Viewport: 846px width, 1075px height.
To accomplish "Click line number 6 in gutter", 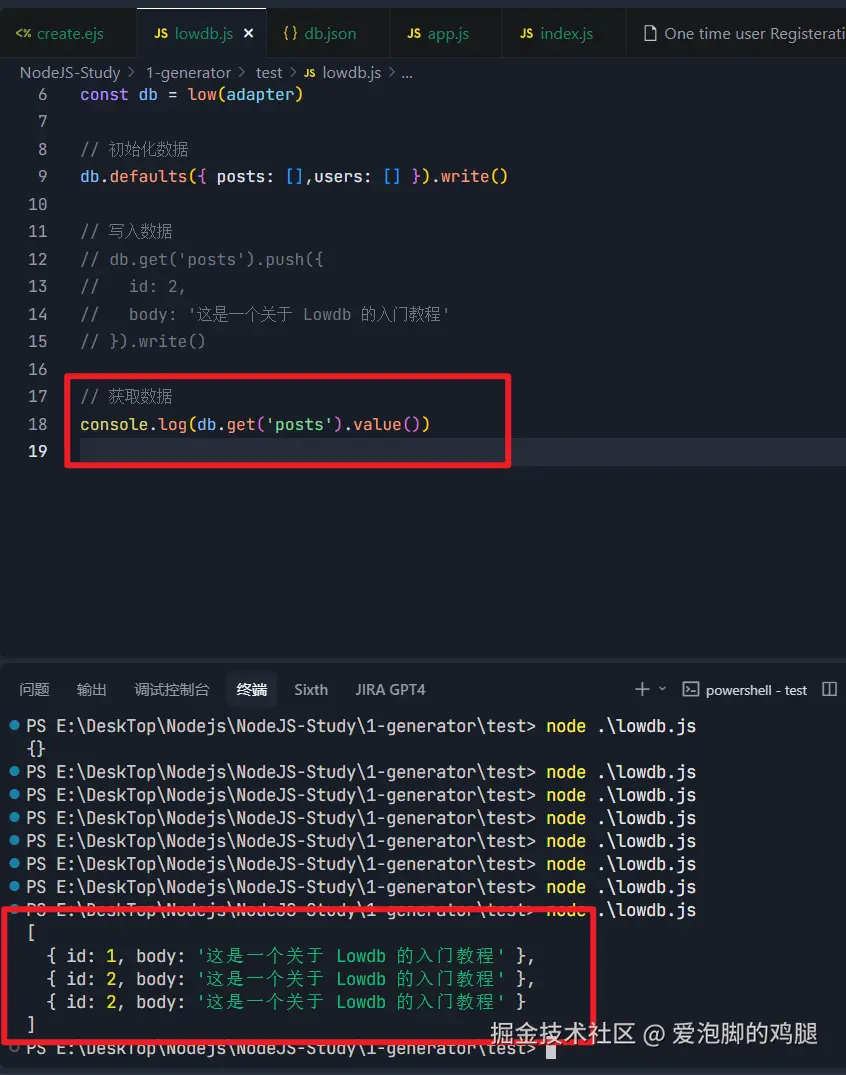I will coord(43,95).
